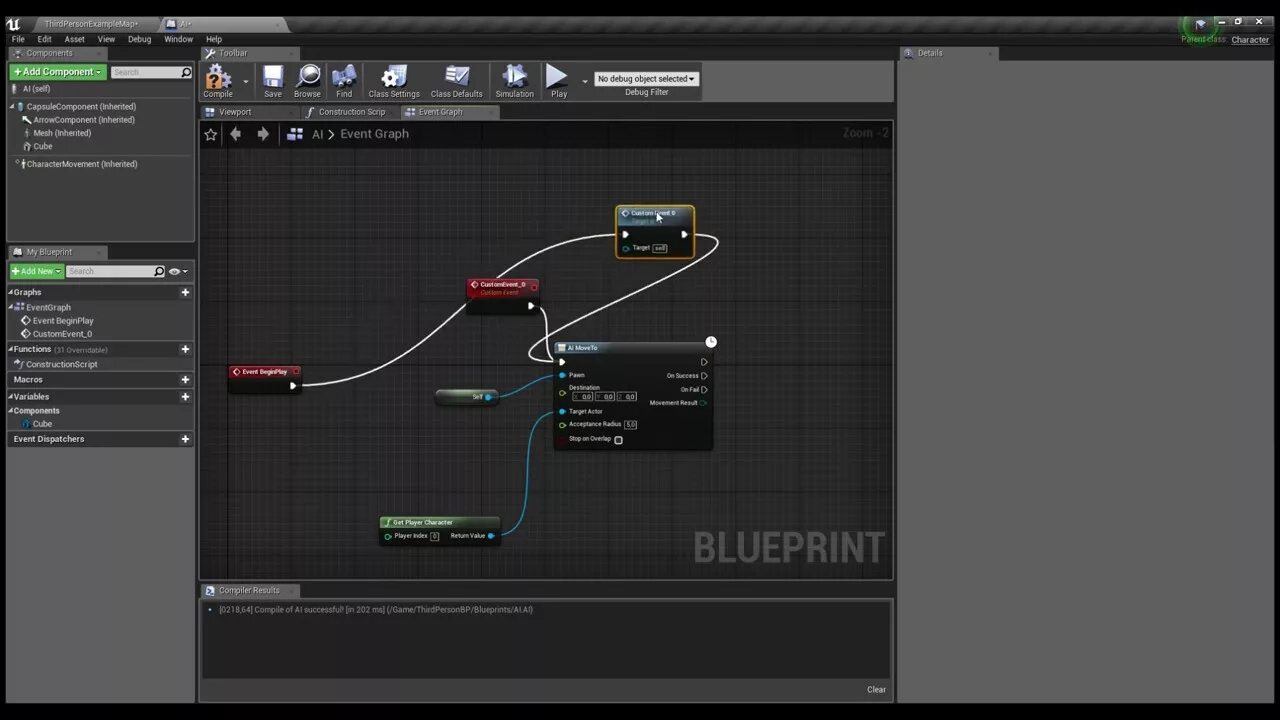The image size is (1280, 720).
Task: Collapse the Functions section
Action: point(11,349)
